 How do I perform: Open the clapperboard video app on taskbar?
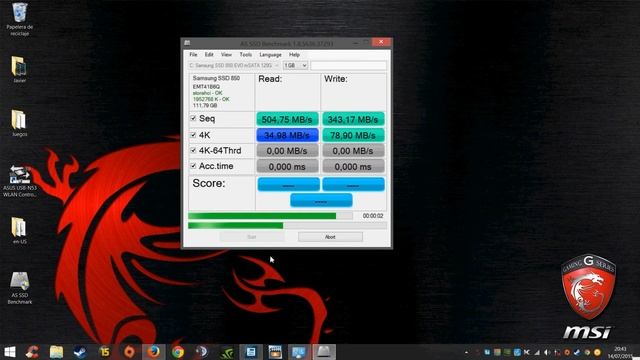coord(275,352)
